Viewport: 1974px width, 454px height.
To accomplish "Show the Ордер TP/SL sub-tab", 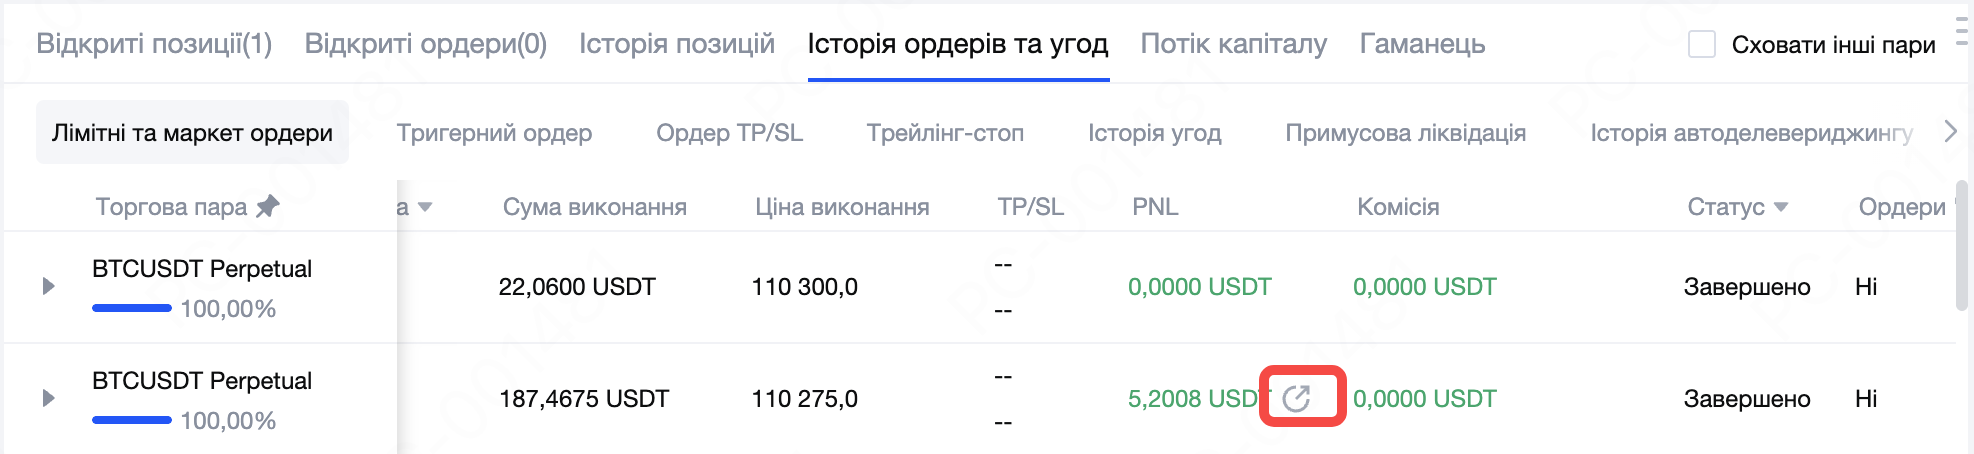I will (x=729, y=133).
